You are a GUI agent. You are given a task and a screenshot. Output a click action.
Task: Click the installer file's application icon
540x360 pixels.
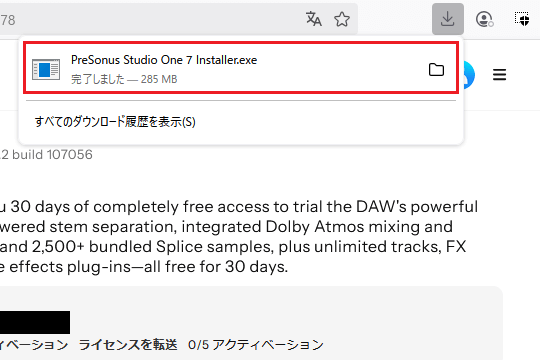click(46, 70)
